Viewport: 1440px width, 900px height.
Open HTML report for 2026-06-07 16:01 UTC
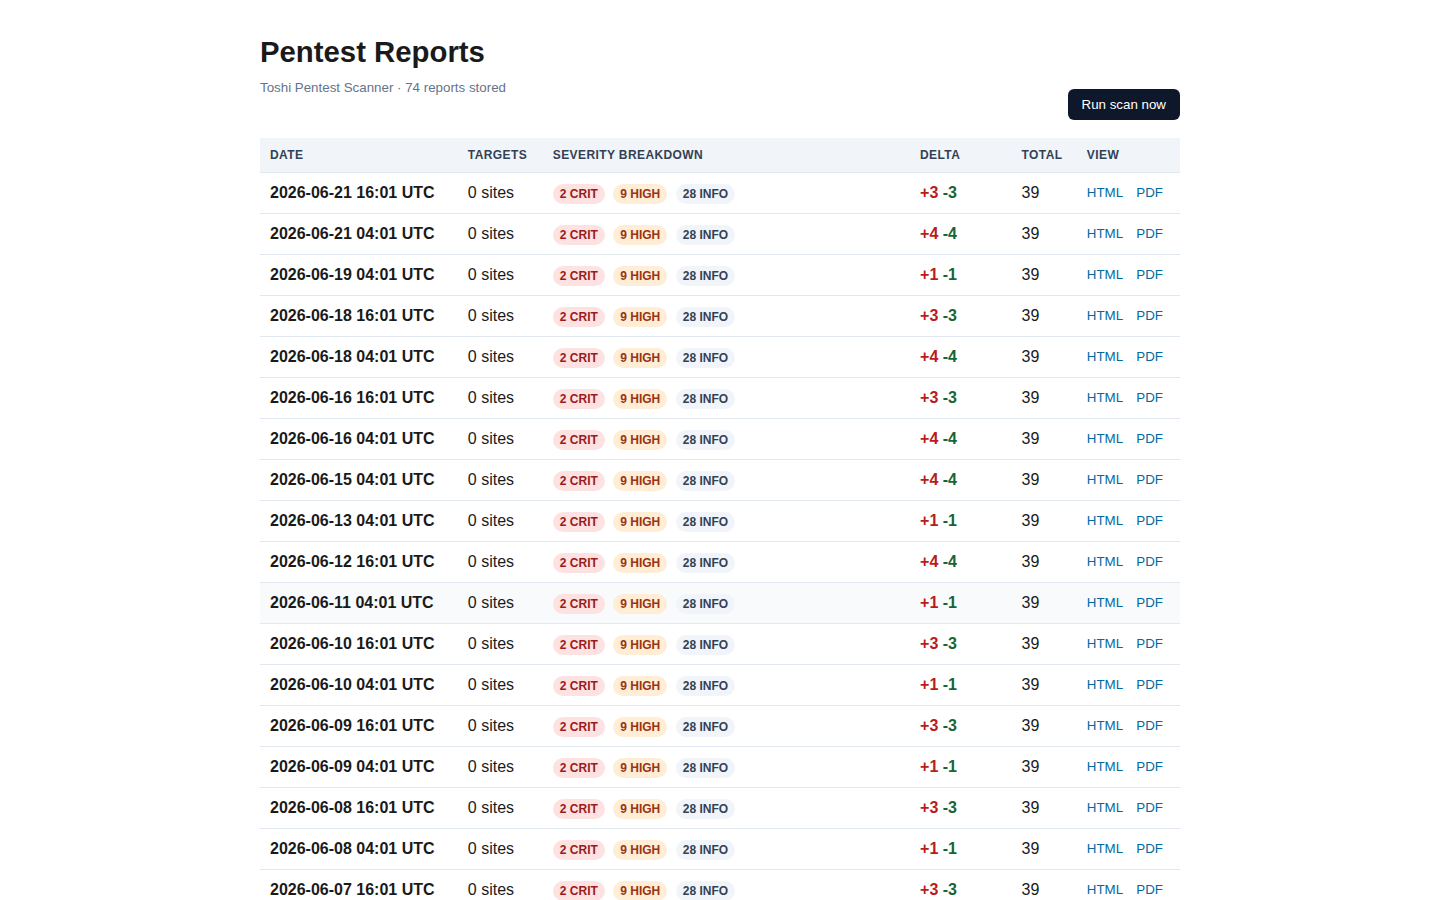(x=1104, y=890)
